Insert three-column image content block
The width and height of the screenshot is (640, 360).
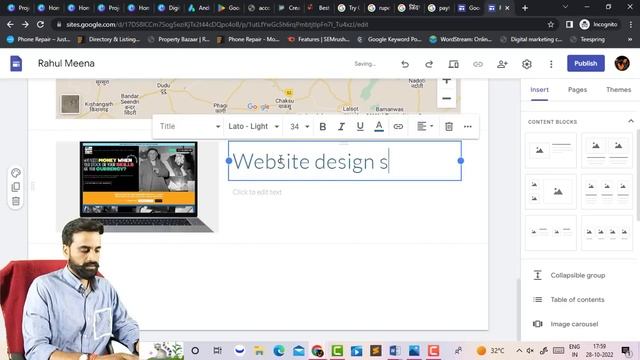607,191
